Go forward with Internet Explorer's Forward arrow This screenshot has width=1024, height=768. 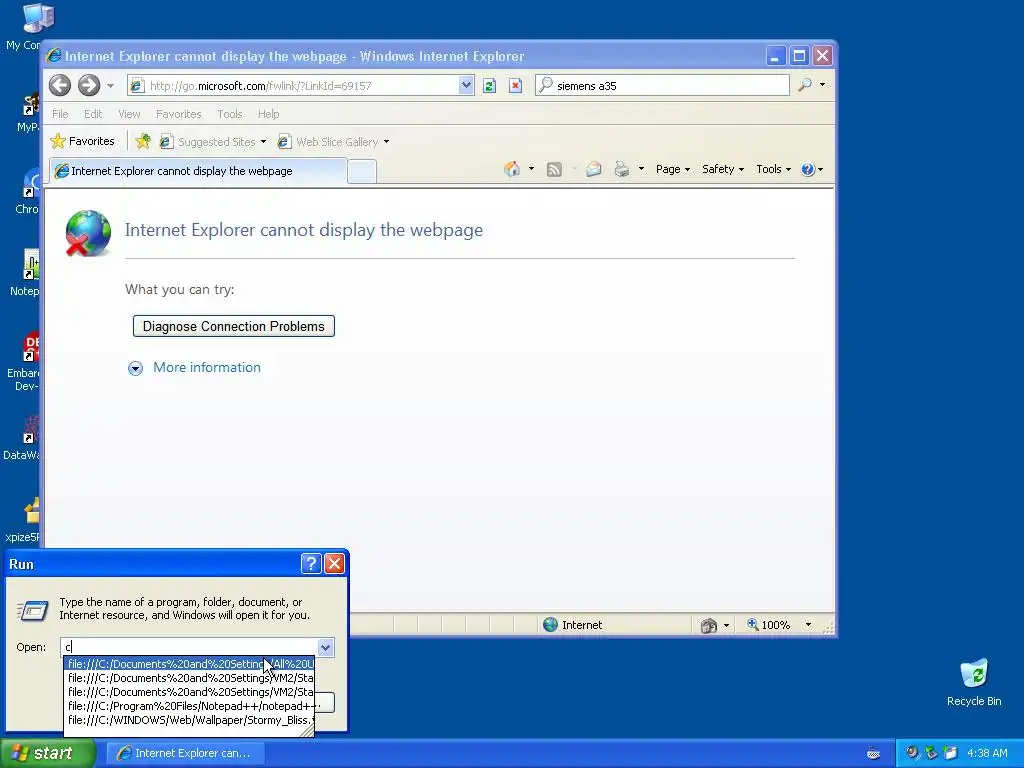(x=89, y=85)
